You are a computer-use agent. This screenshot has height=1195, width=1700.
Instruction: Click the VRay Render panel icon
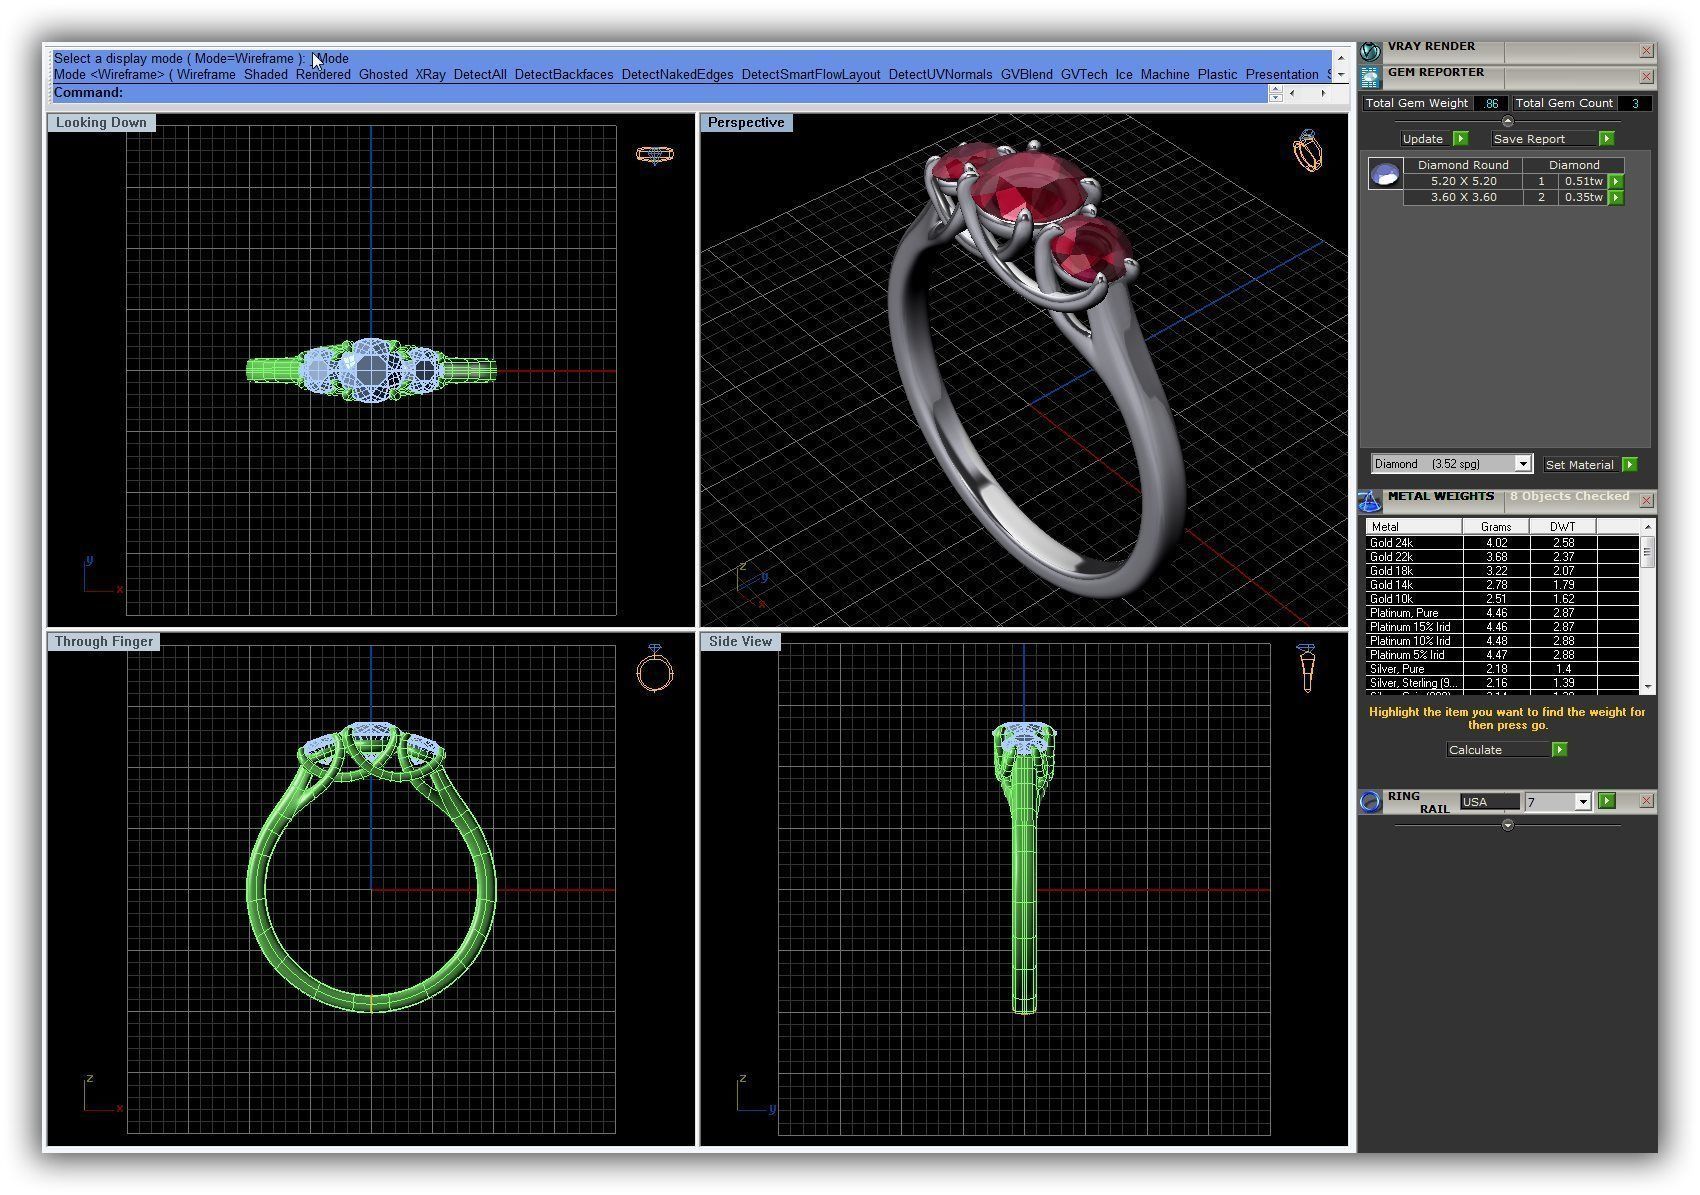1370,50
